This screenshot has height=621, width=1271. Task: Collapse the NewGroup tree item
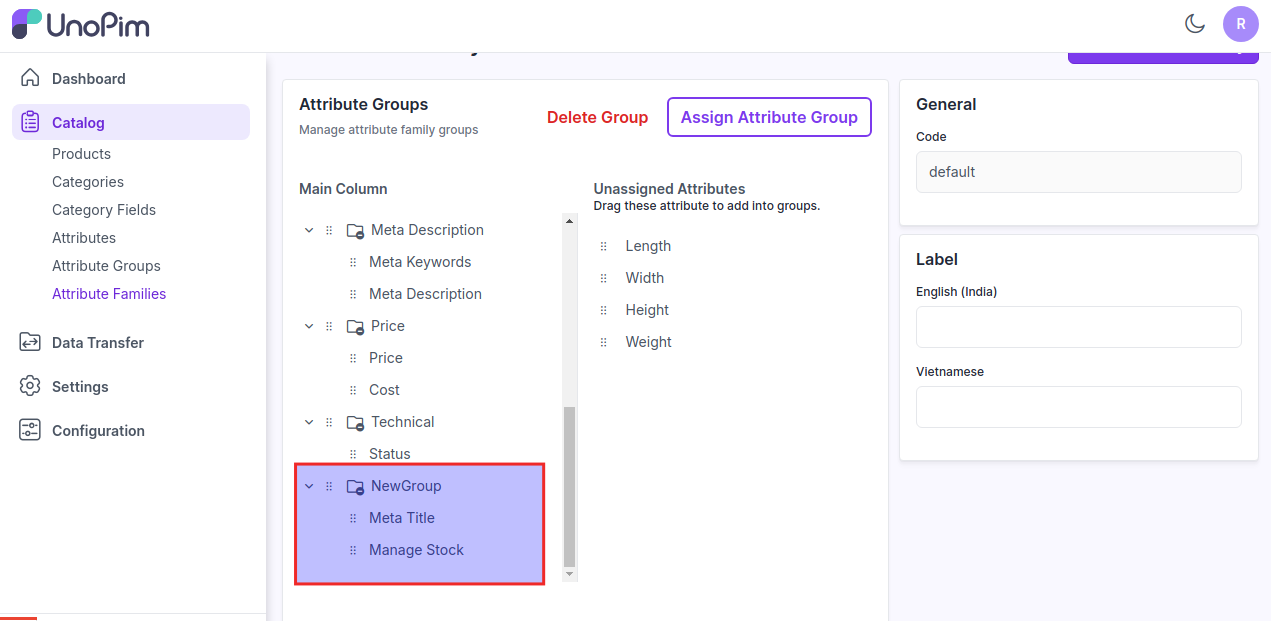click(x=309, y=485)
